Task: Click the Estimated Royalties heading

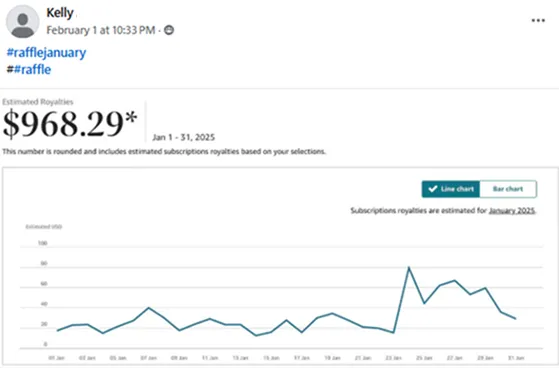Action: coord(38,102)
